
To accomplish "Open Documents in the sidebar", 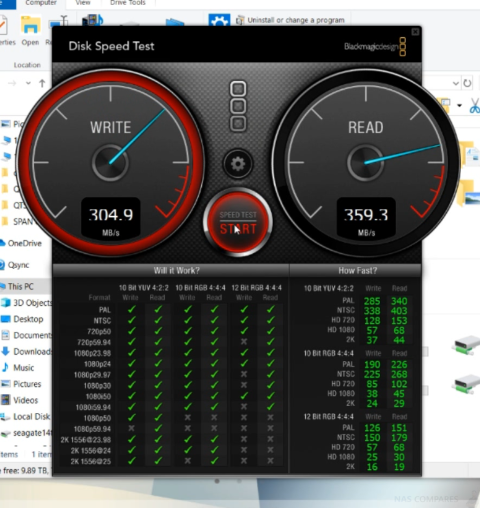I will 26,335.
